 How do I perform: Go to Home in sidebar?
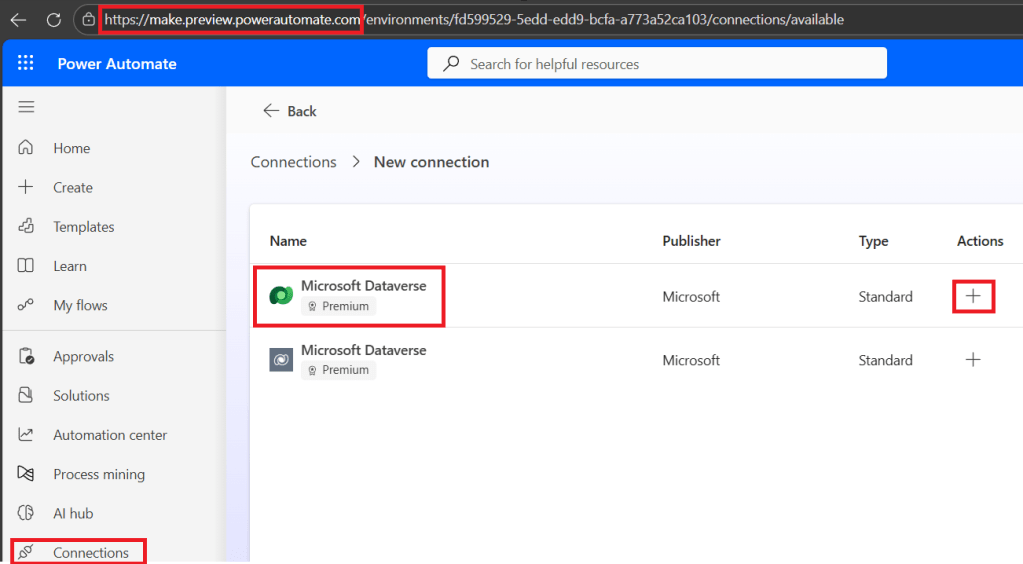click(x=71, y=148)
